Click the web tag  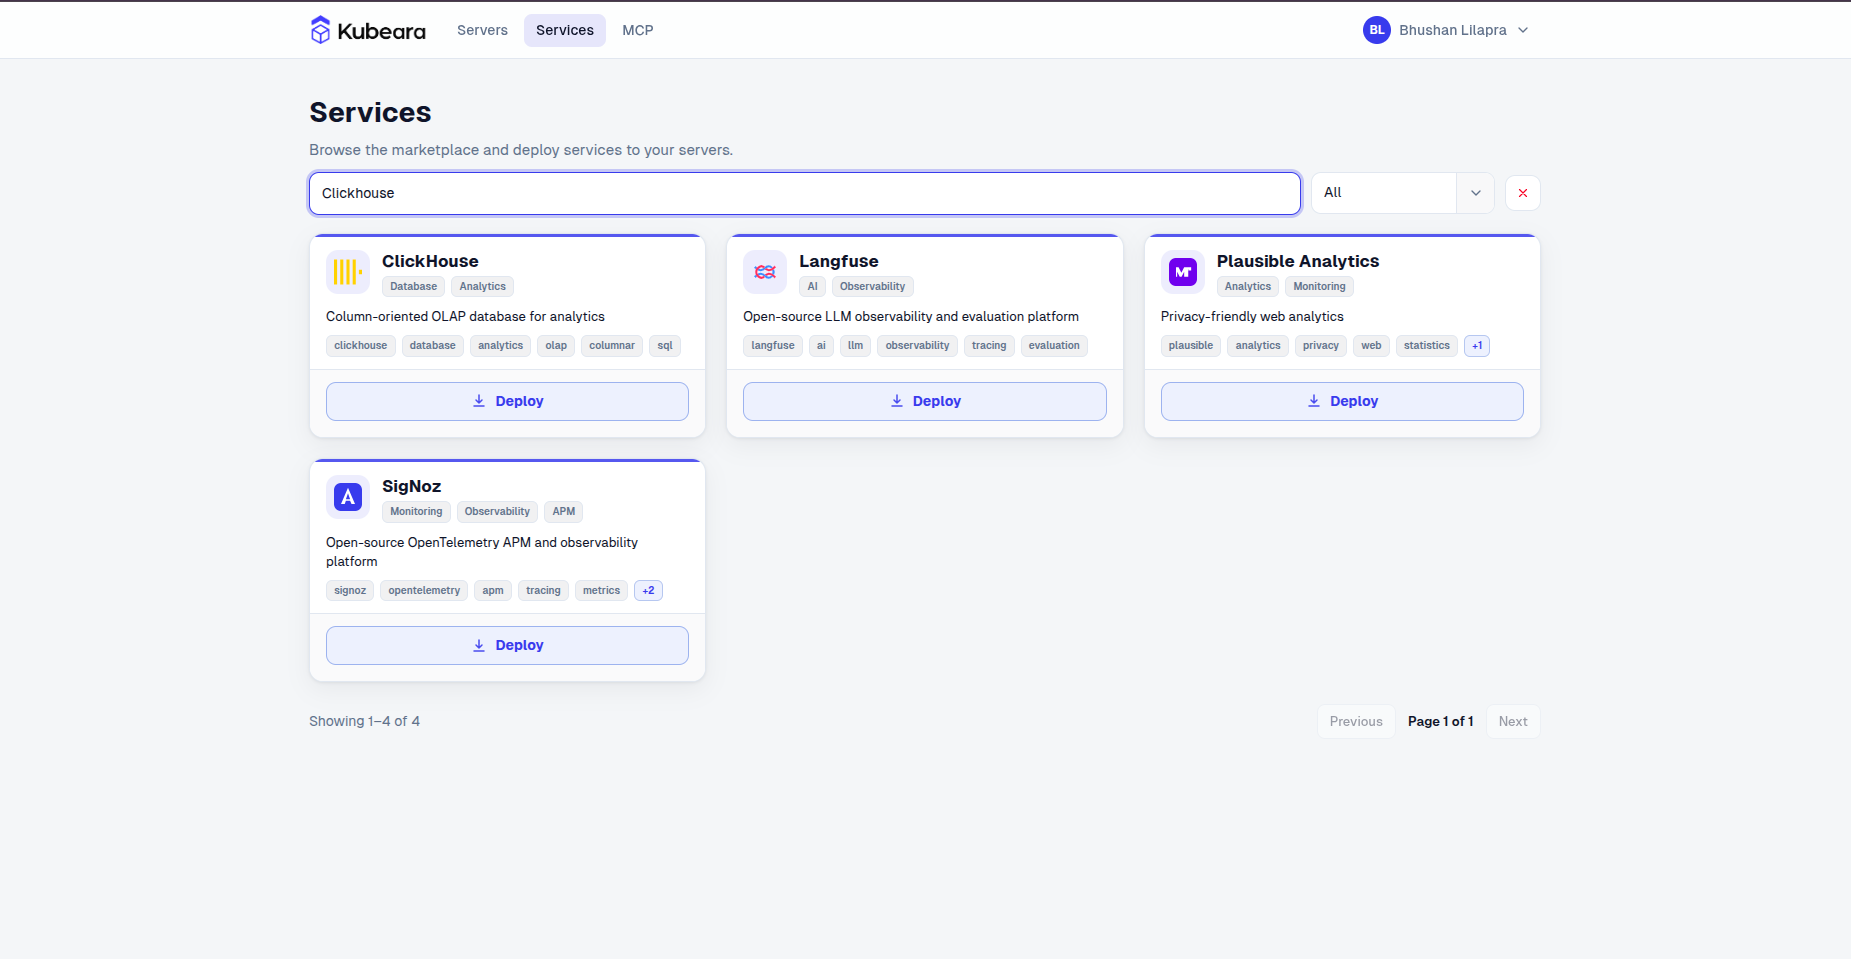1372,346
